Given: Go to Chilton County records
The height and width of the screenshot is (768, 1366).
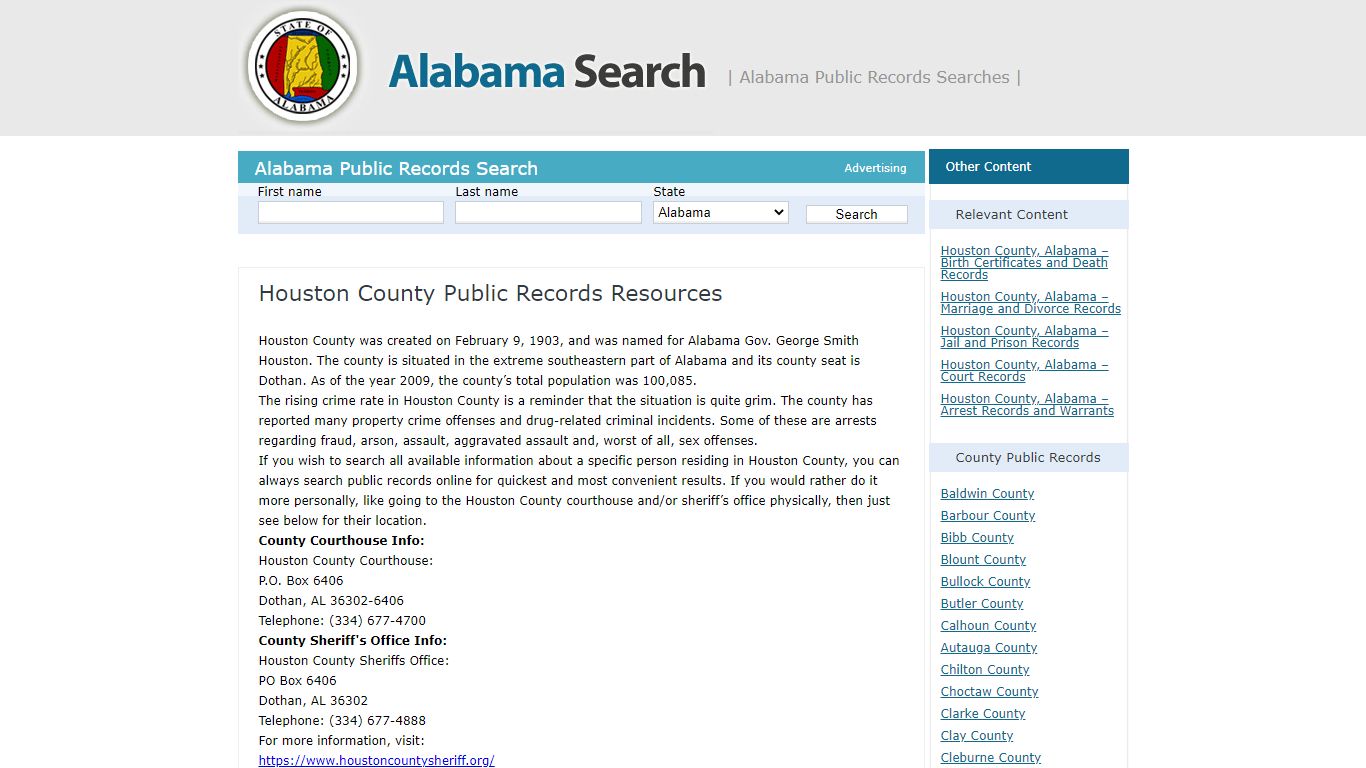Looking at the screenshot, I should coord(985,670).
